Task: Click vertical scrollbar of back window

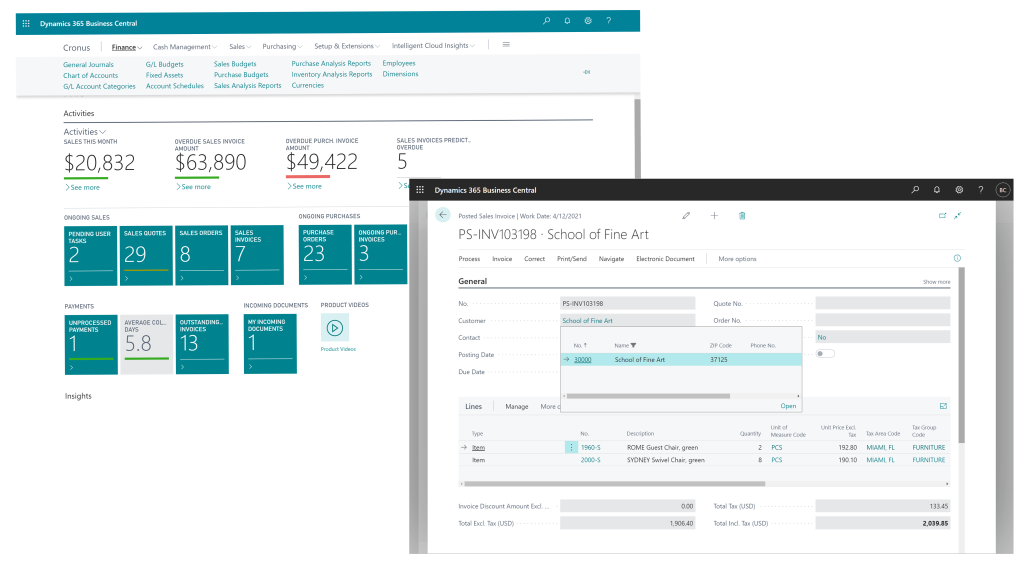Action: click(x=637, y=139)
